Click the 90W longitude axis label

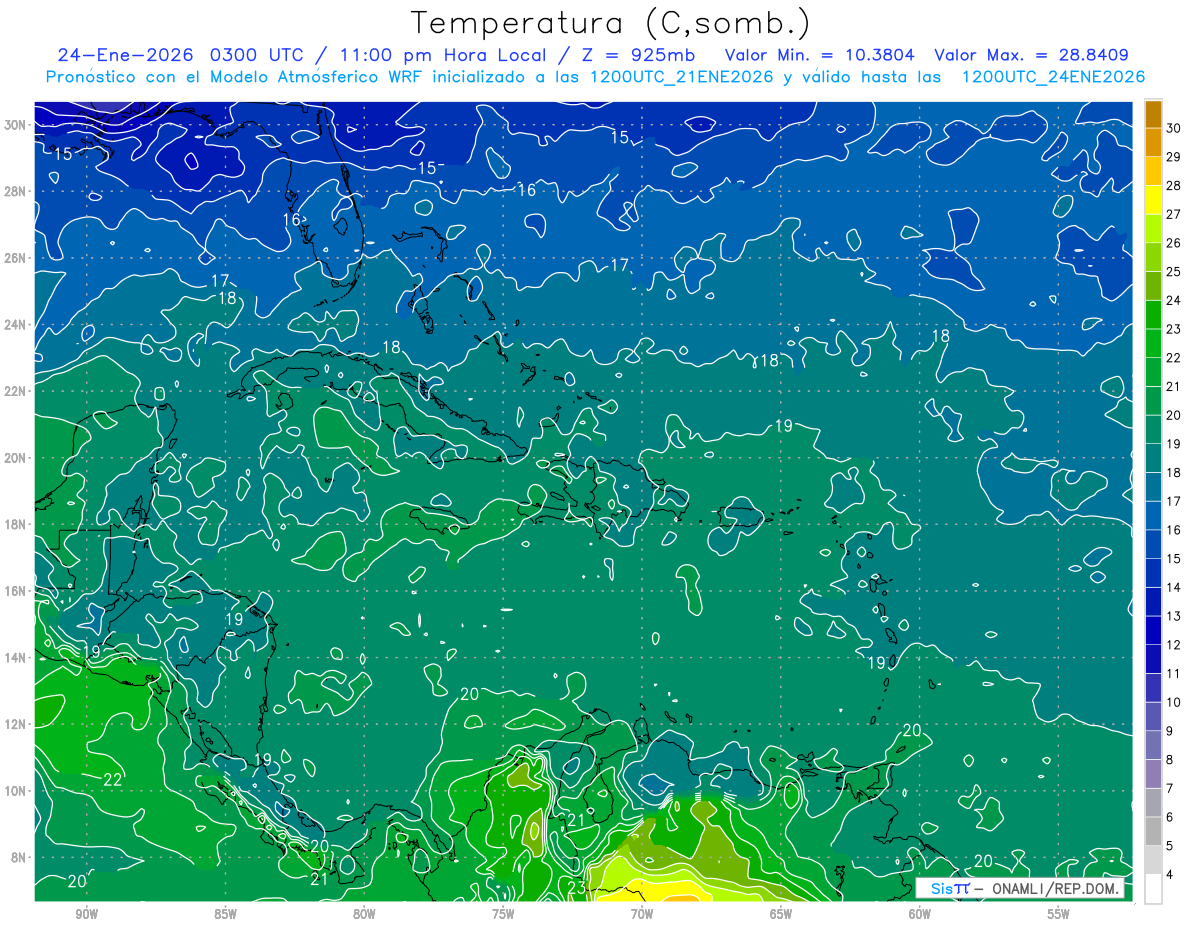pyautogui.click(x=87, y=914)
